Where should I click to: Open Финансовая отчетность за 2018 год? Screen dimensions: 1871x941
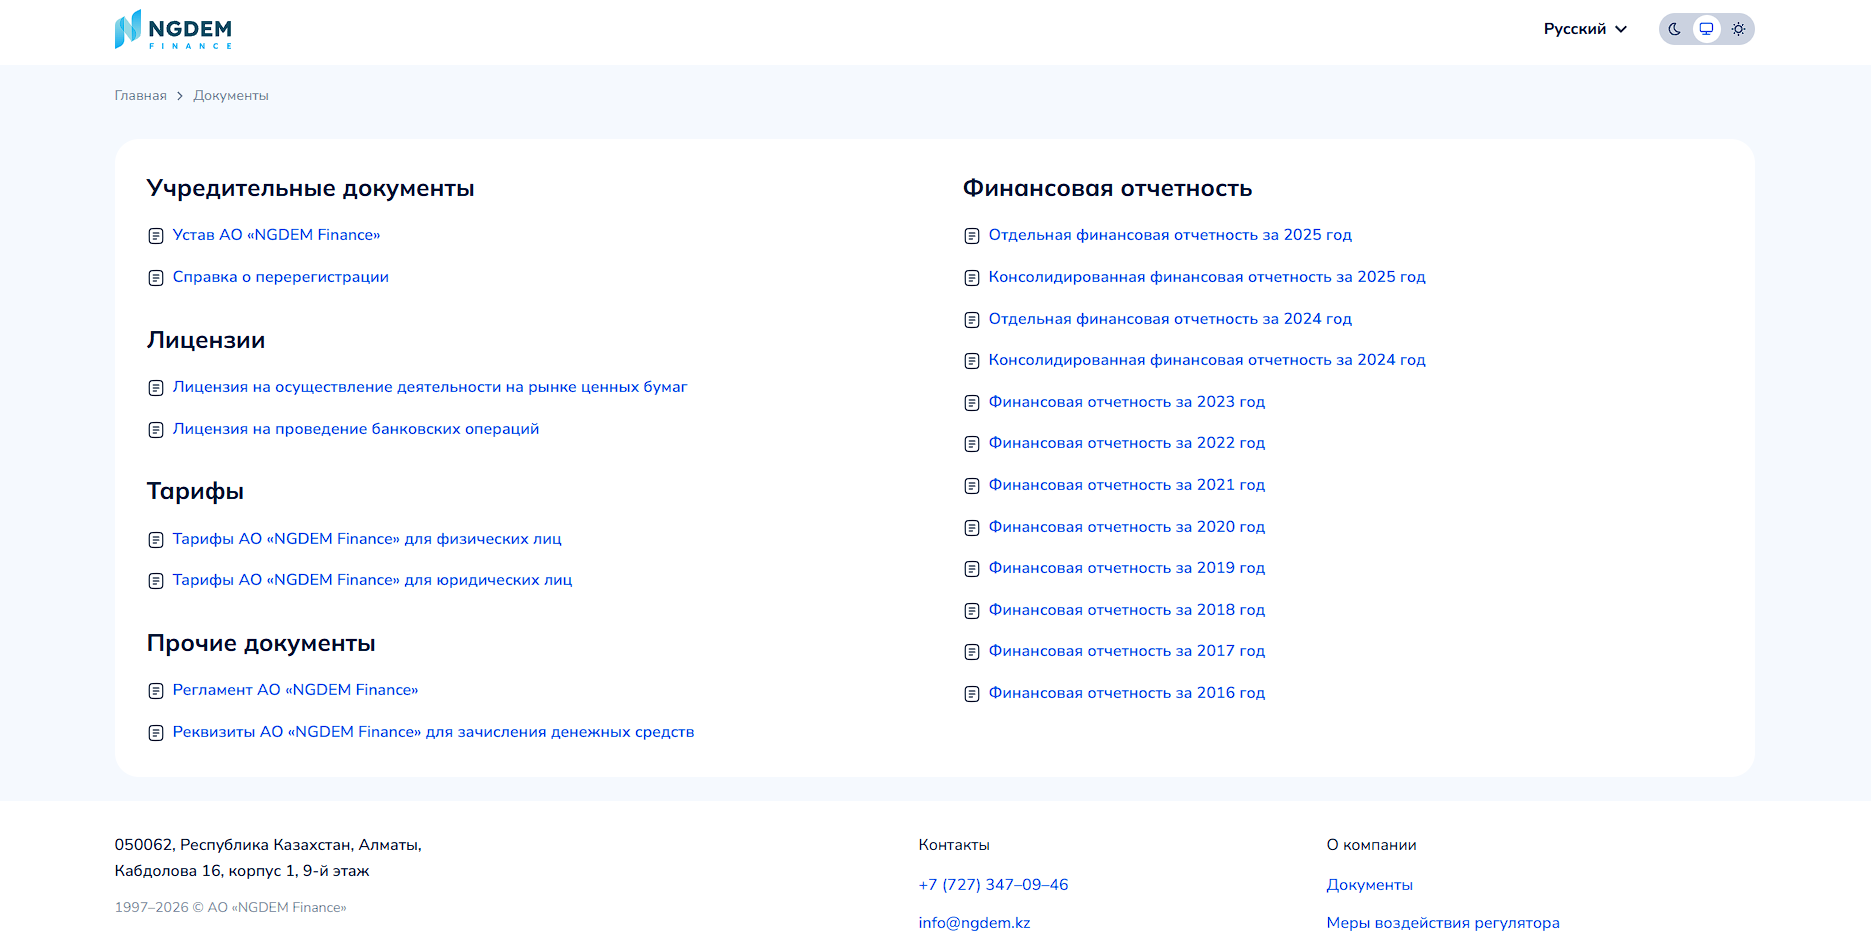point(1127,610)
